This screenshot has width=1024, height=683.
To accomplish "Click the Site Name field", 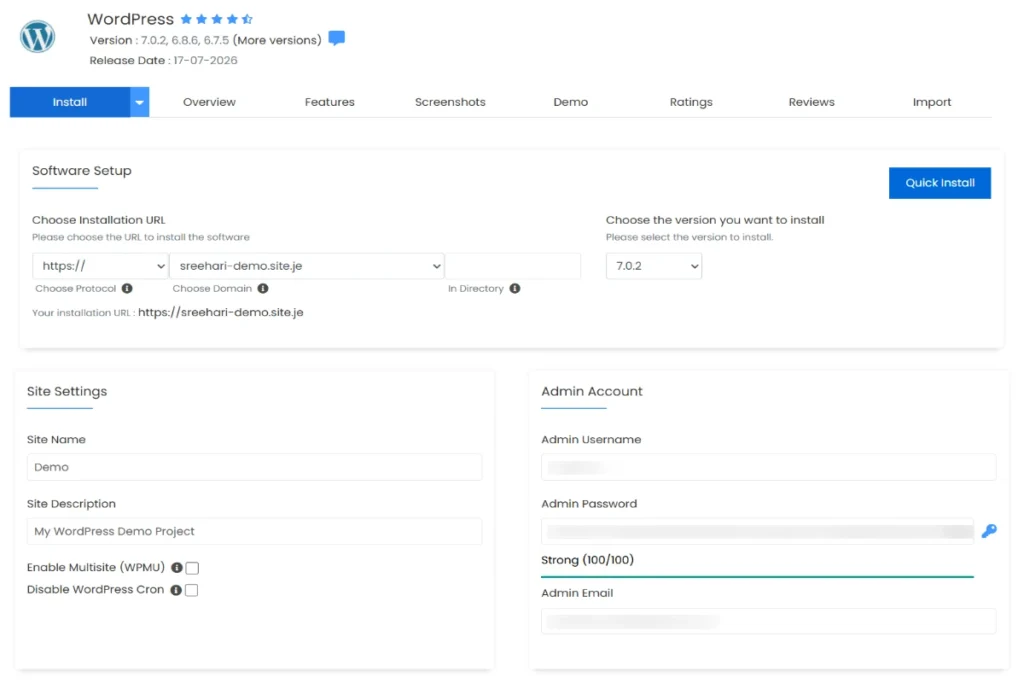I will click(x=254, y=467).
